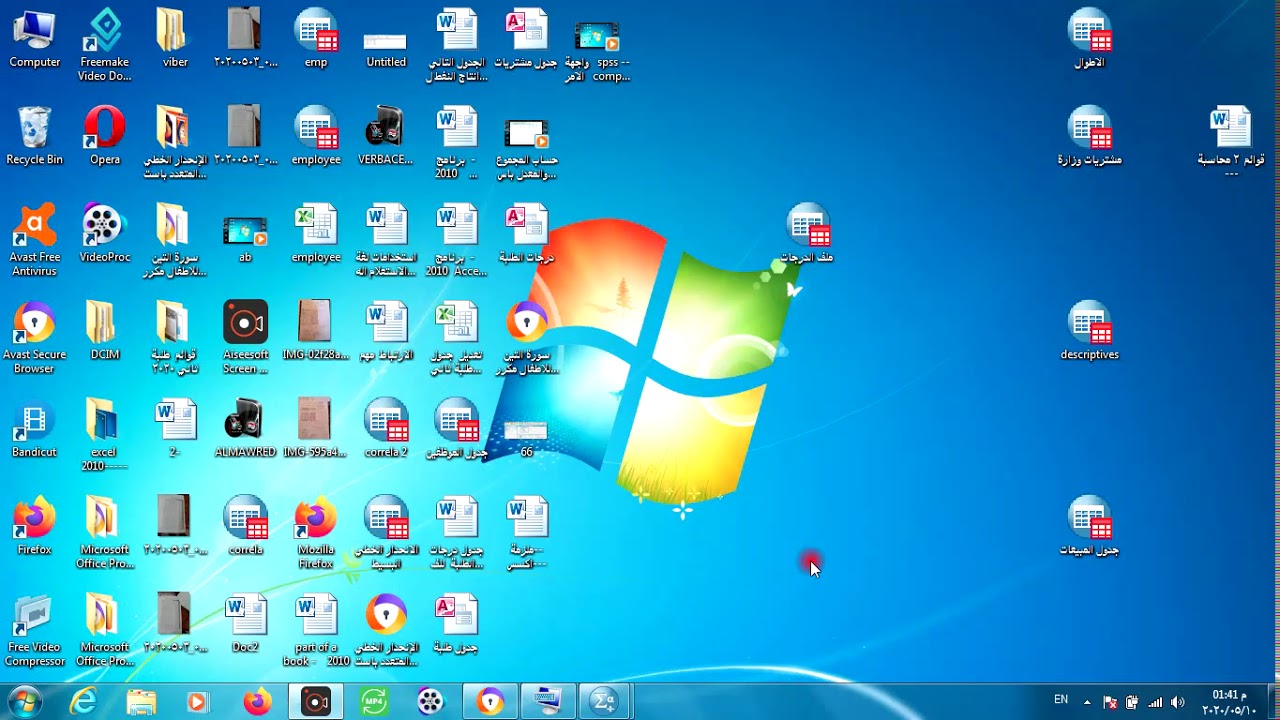The image size is (1280, 720).
Task: Select the ملف الدرجات data file icon
Action: (x=808, y=233)
